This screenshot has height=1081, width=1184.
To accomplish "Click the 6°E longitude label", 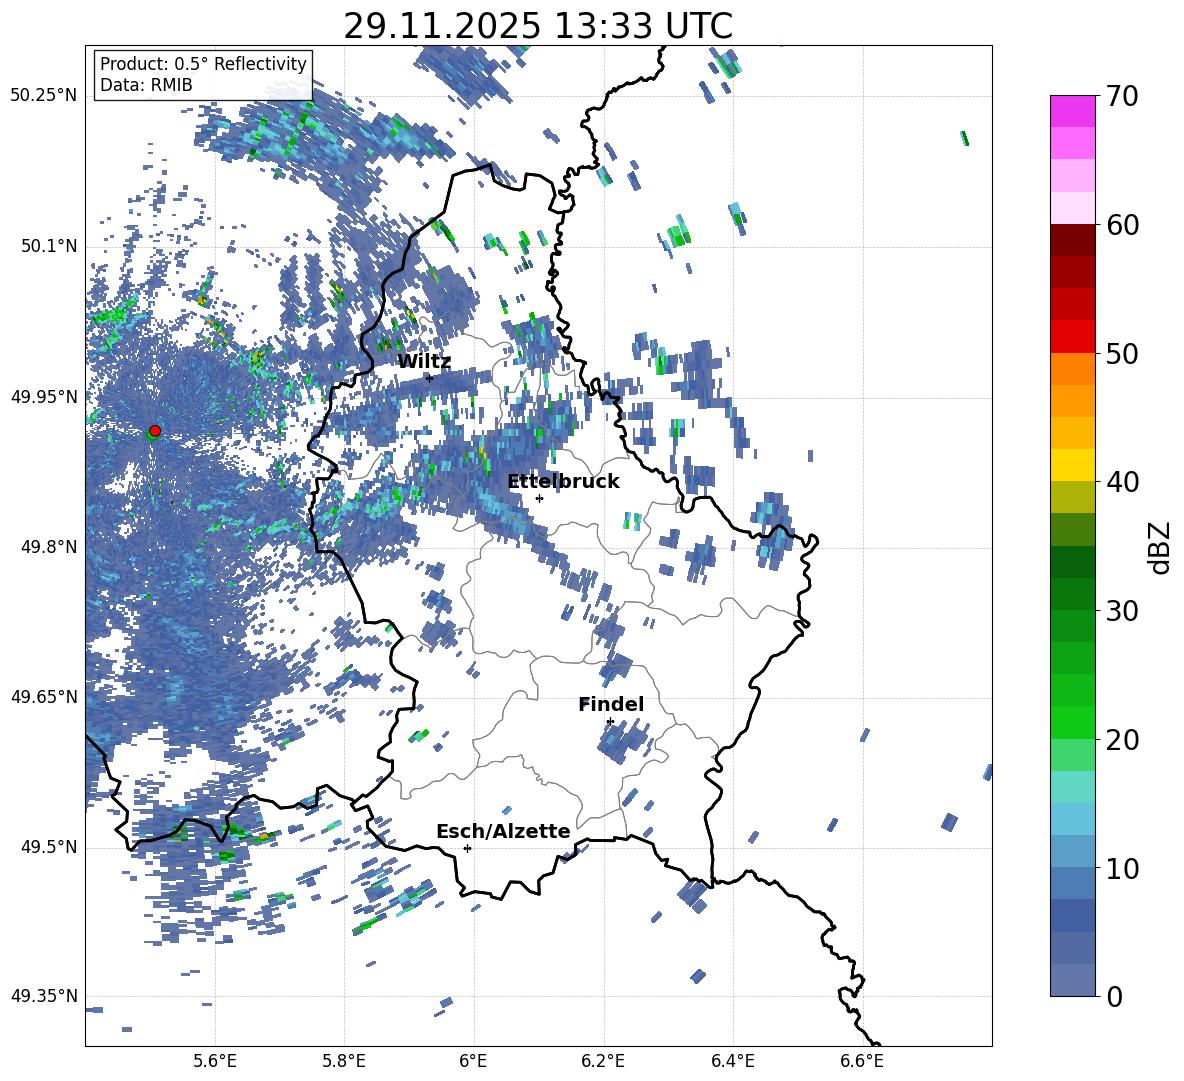I will click(x=473, y=1061).
